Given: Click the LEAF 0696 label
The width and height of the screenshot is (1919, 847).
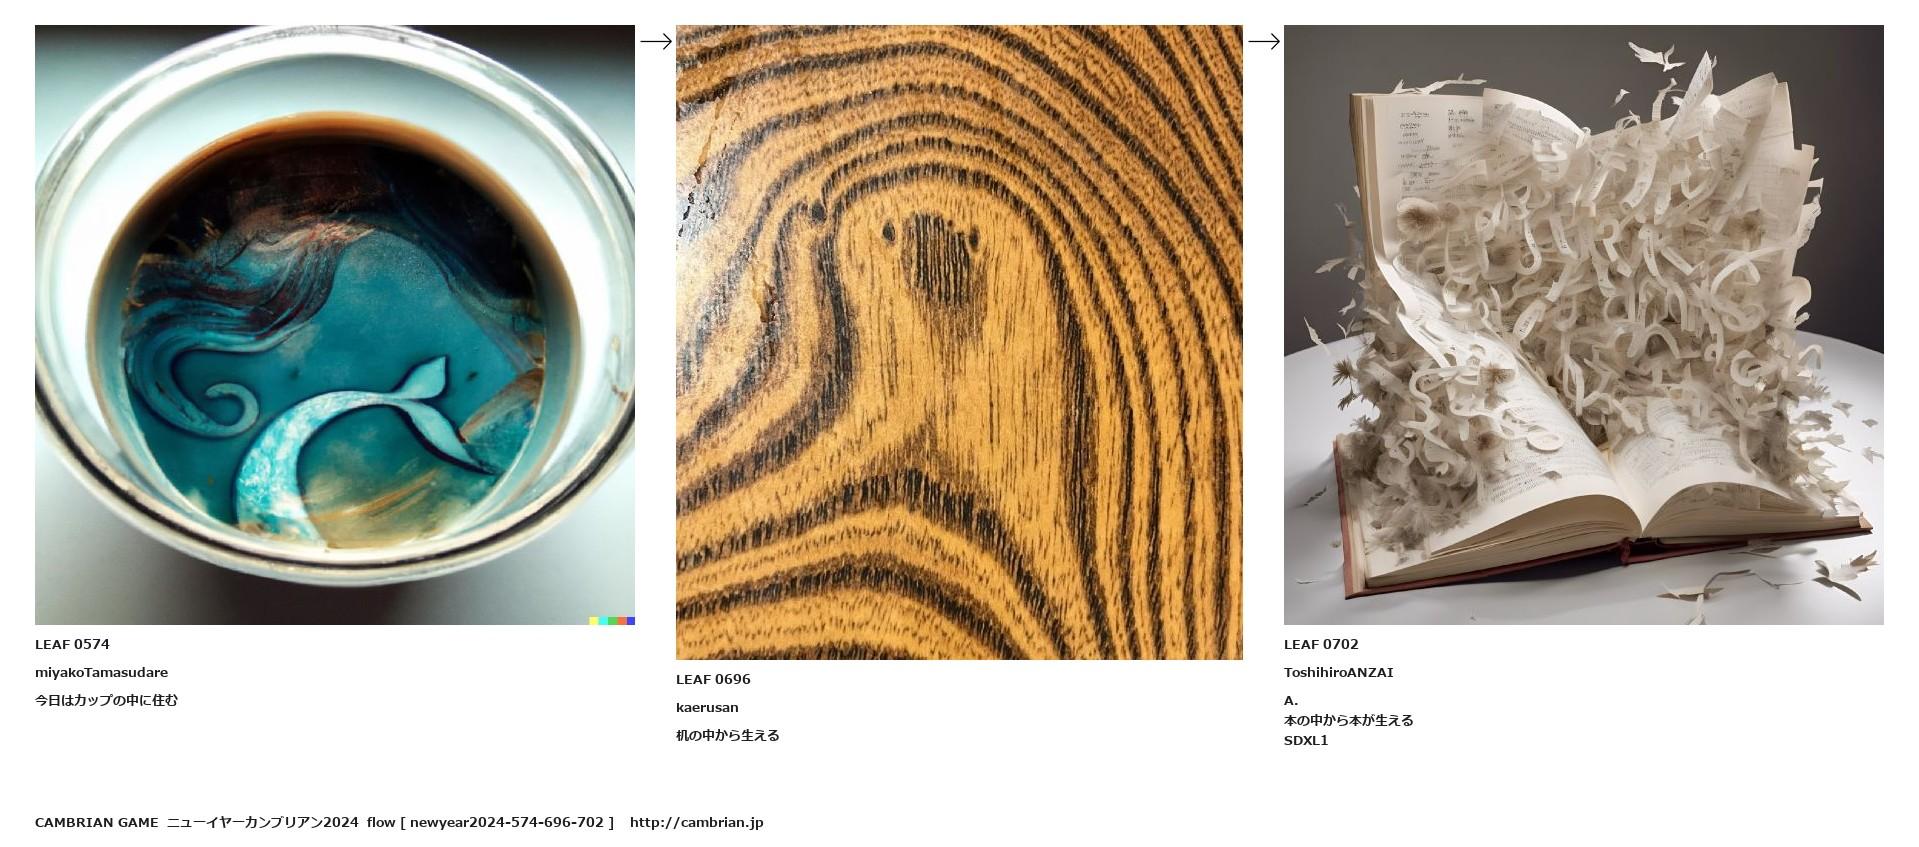Looking at the screenshot, I should pyautogui.click(x=713, y=679).
